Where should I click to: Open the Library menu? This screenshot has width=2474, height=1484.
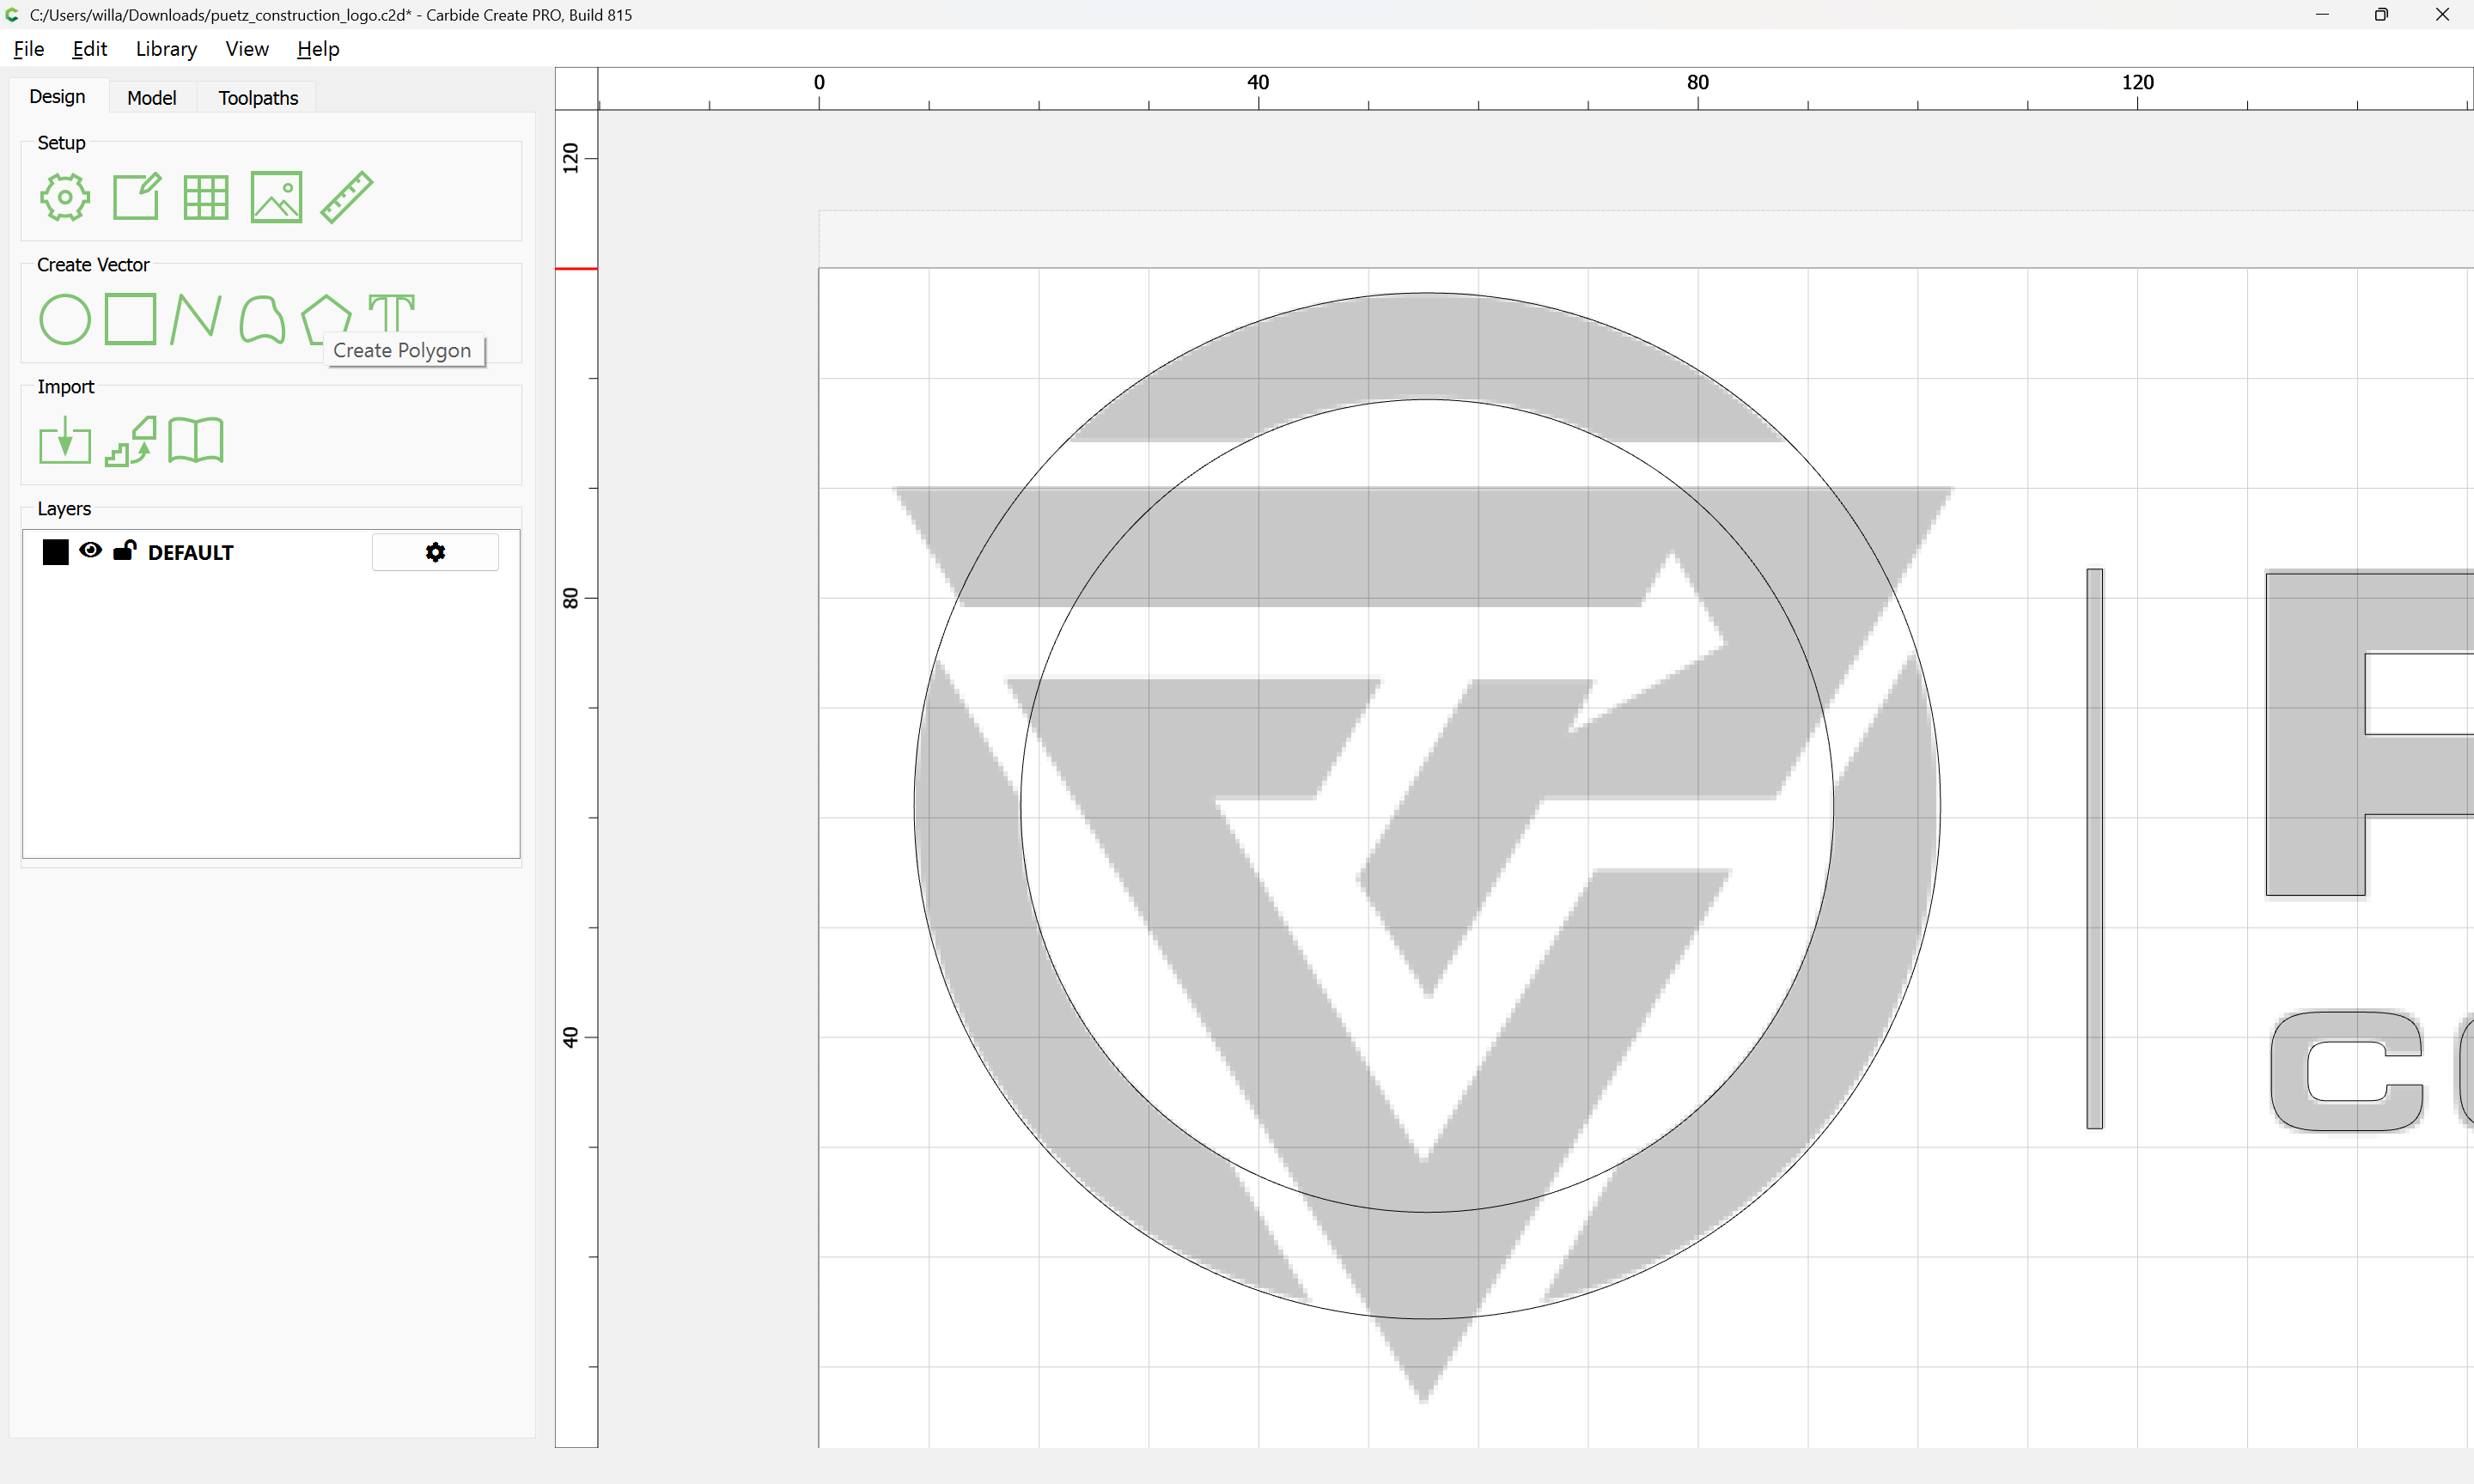click(166, 49)
